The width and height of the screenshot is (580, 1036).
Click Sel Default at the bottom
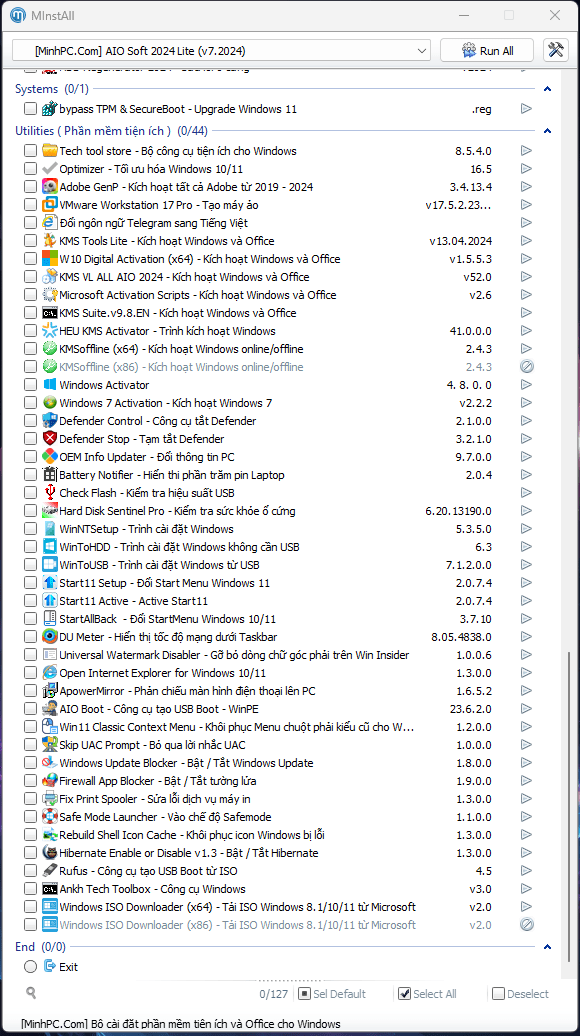[332, 994]
